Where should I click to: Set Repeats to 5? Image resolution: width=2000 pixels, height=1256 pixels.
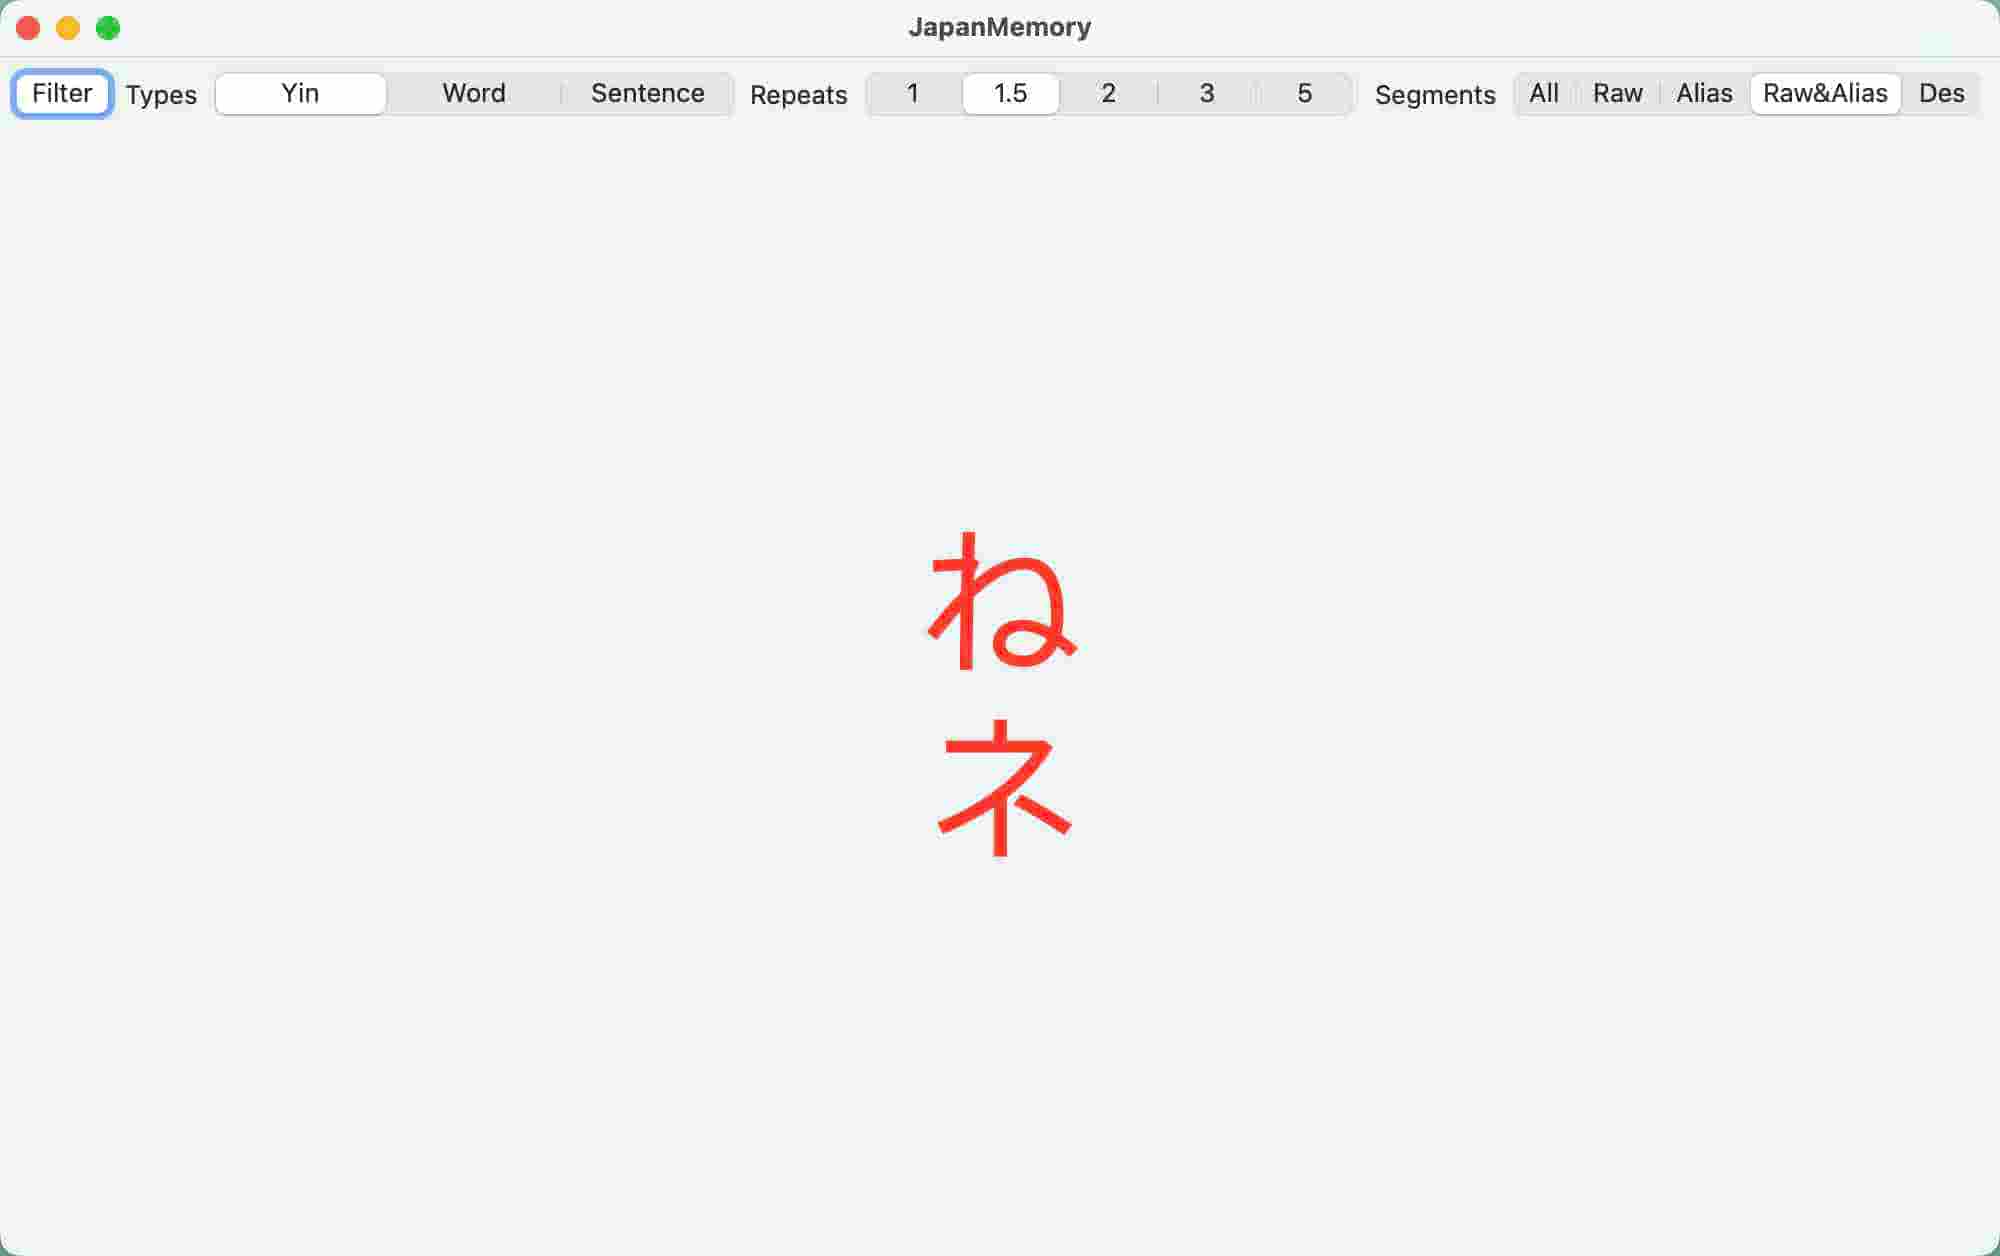tap(1304, 94)
